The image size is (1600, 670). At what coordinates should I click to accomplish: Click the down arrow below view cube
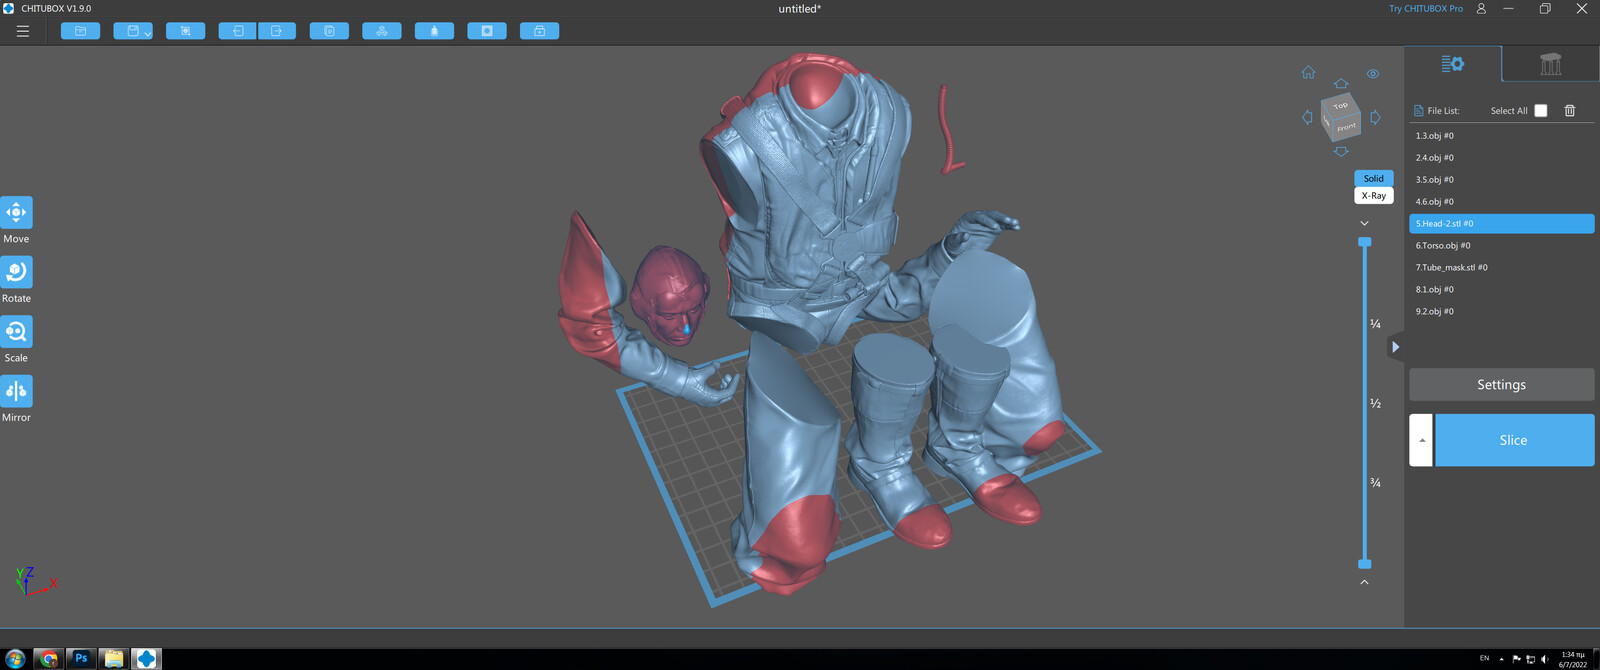click(x=1341, y=151)
